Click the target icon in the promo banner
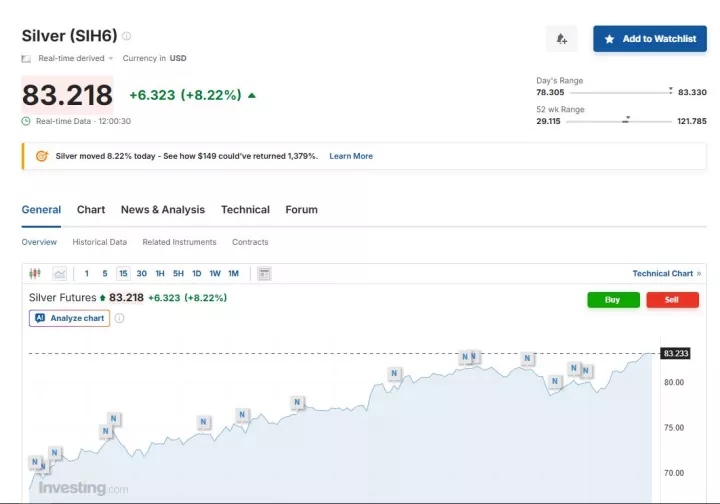The width and height of the screenshot is (720, 504). click(41, 156)
